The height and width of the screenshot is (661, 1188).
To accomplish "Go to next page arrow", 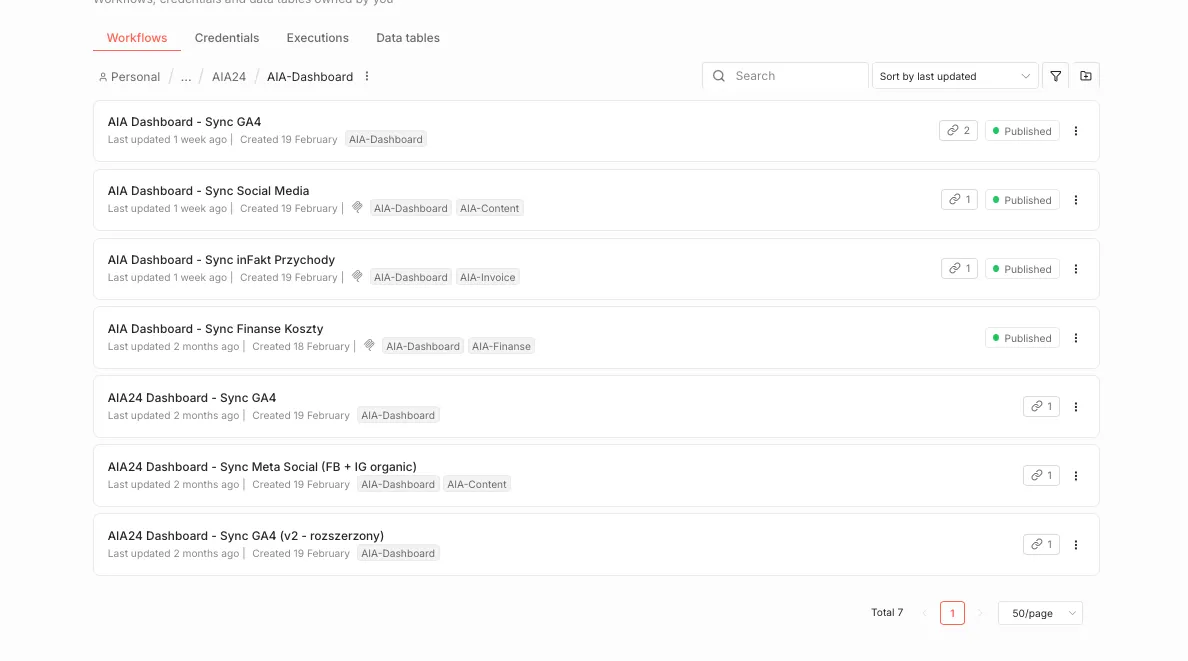I will click(x=980, y=613).
